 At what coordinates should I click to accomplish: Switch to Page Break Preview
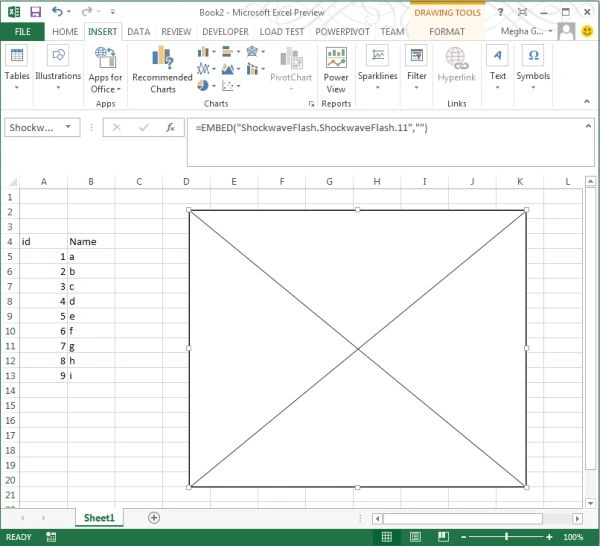click(x=443, y=537)
